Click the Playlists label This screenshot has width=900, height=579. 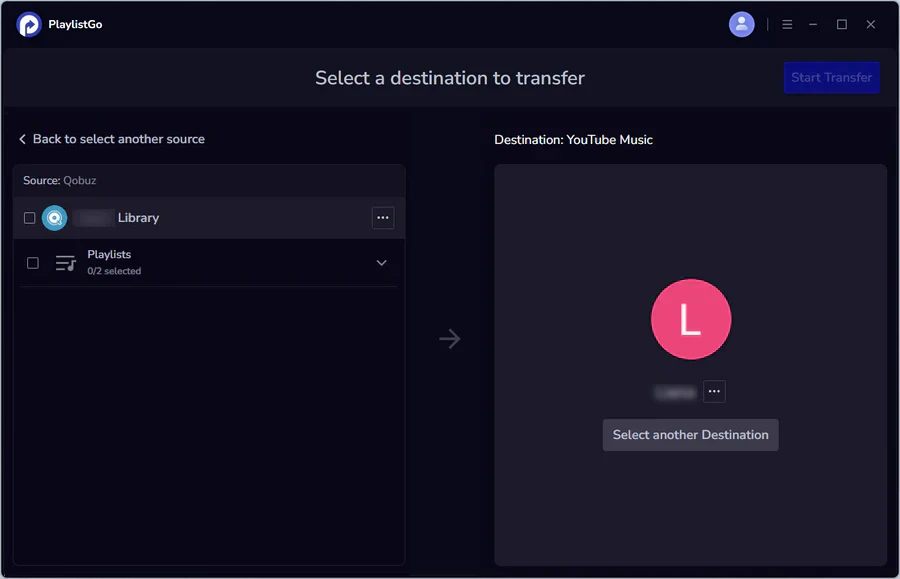[x=109, y=254]
